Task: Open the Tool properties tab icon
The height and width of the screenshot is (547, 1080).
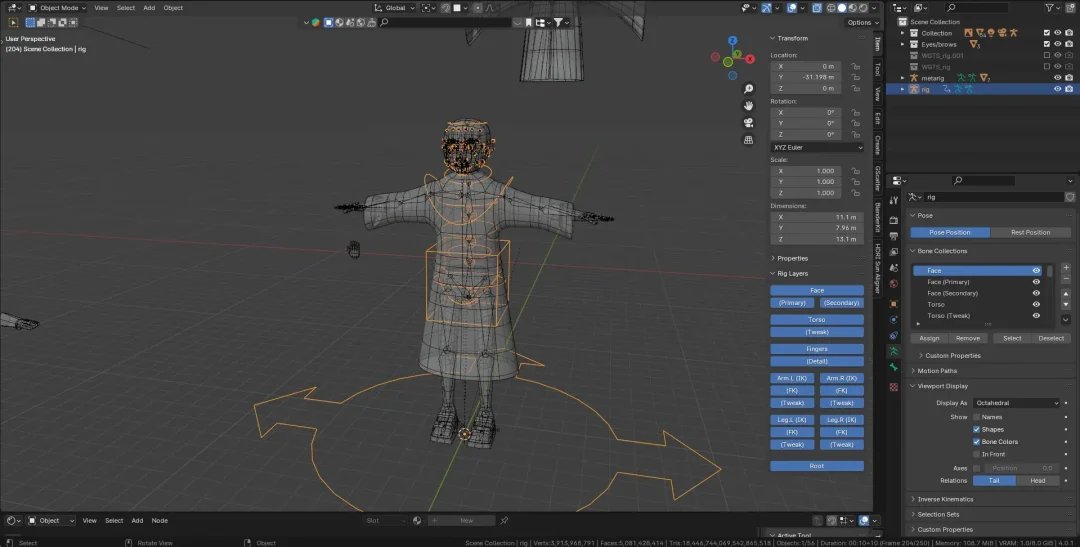Action: [x=893, y=198]
